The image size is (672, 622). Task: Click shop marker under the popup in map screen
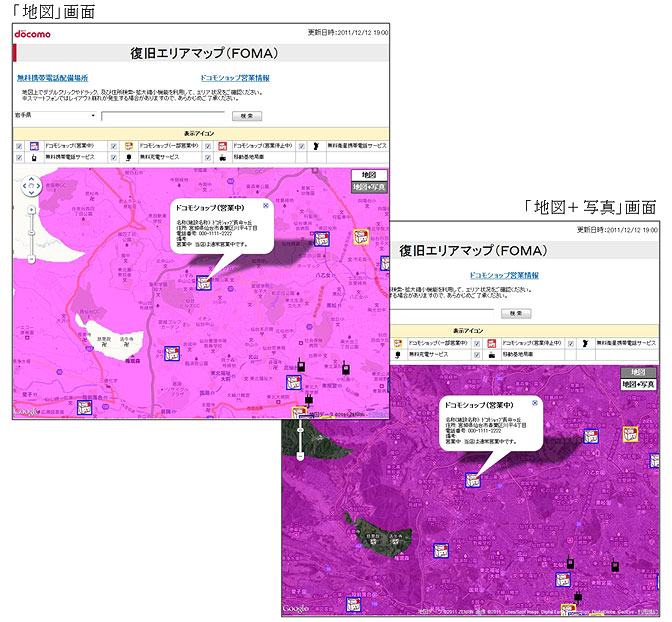coord(203,282)
